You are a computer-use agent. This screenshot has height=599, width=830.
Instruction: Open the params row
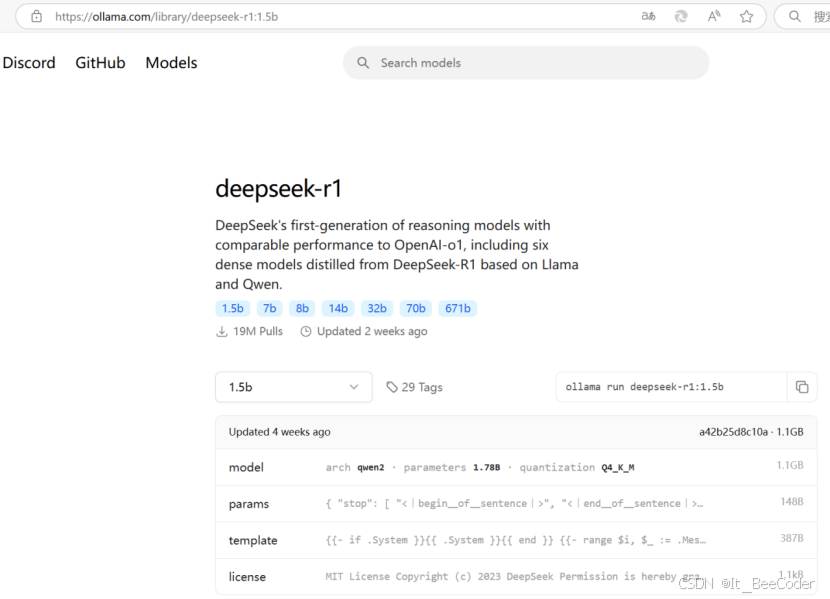516,504
